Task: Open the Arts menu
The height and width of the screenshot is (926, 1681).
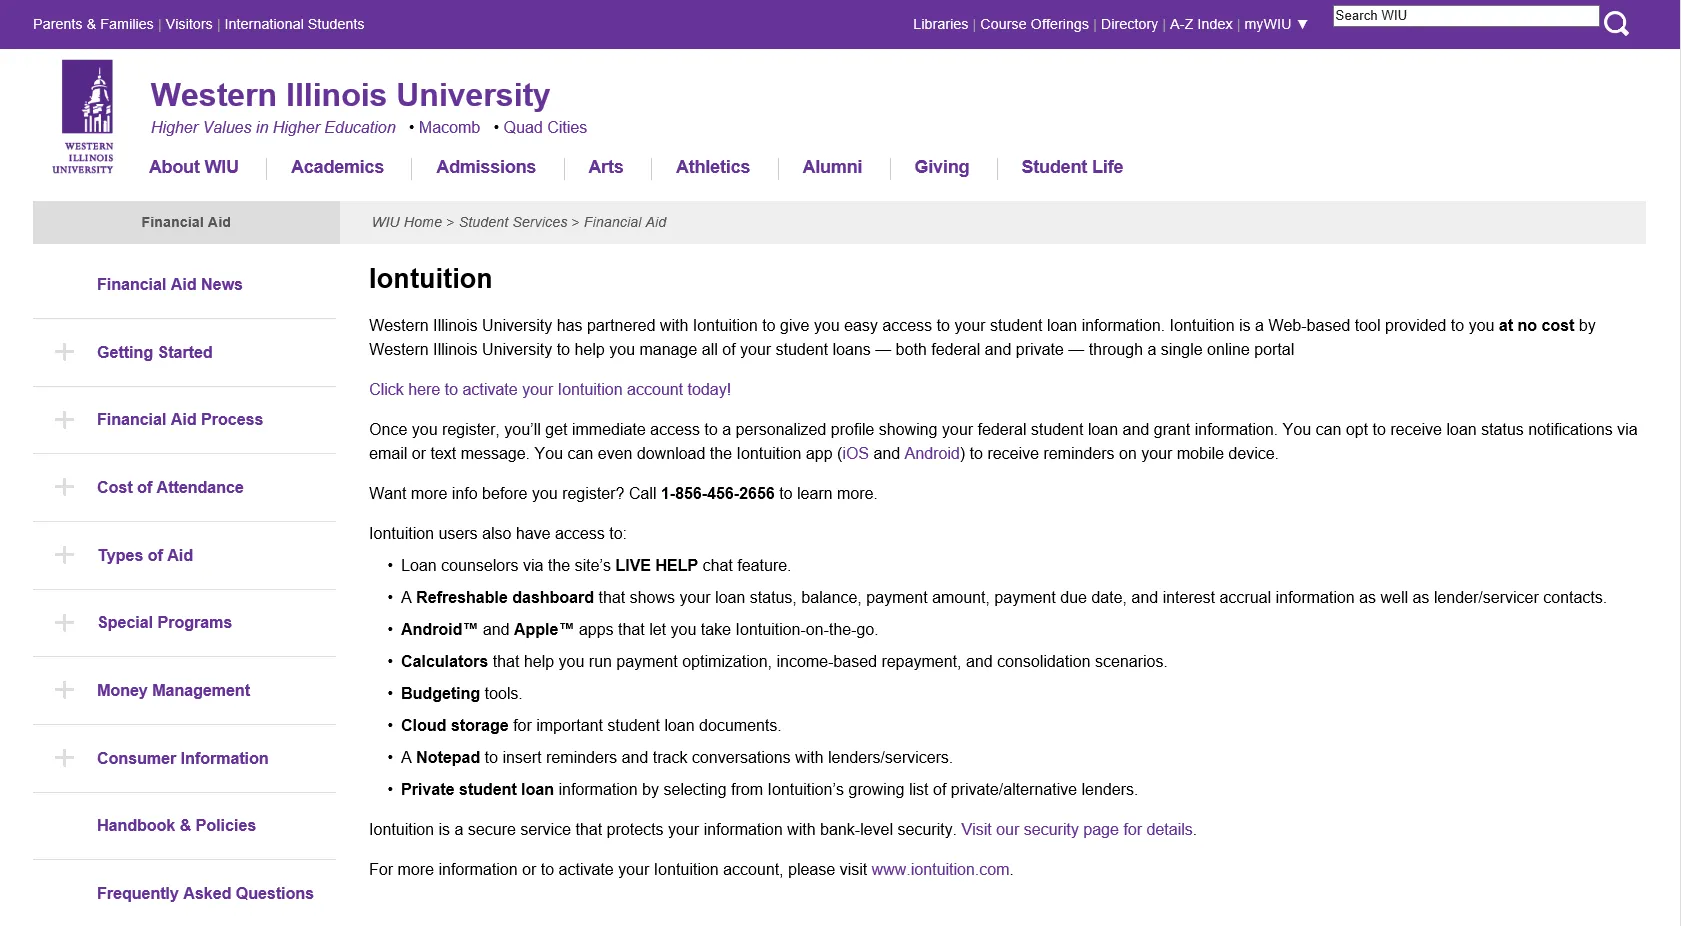Action: 606,167
